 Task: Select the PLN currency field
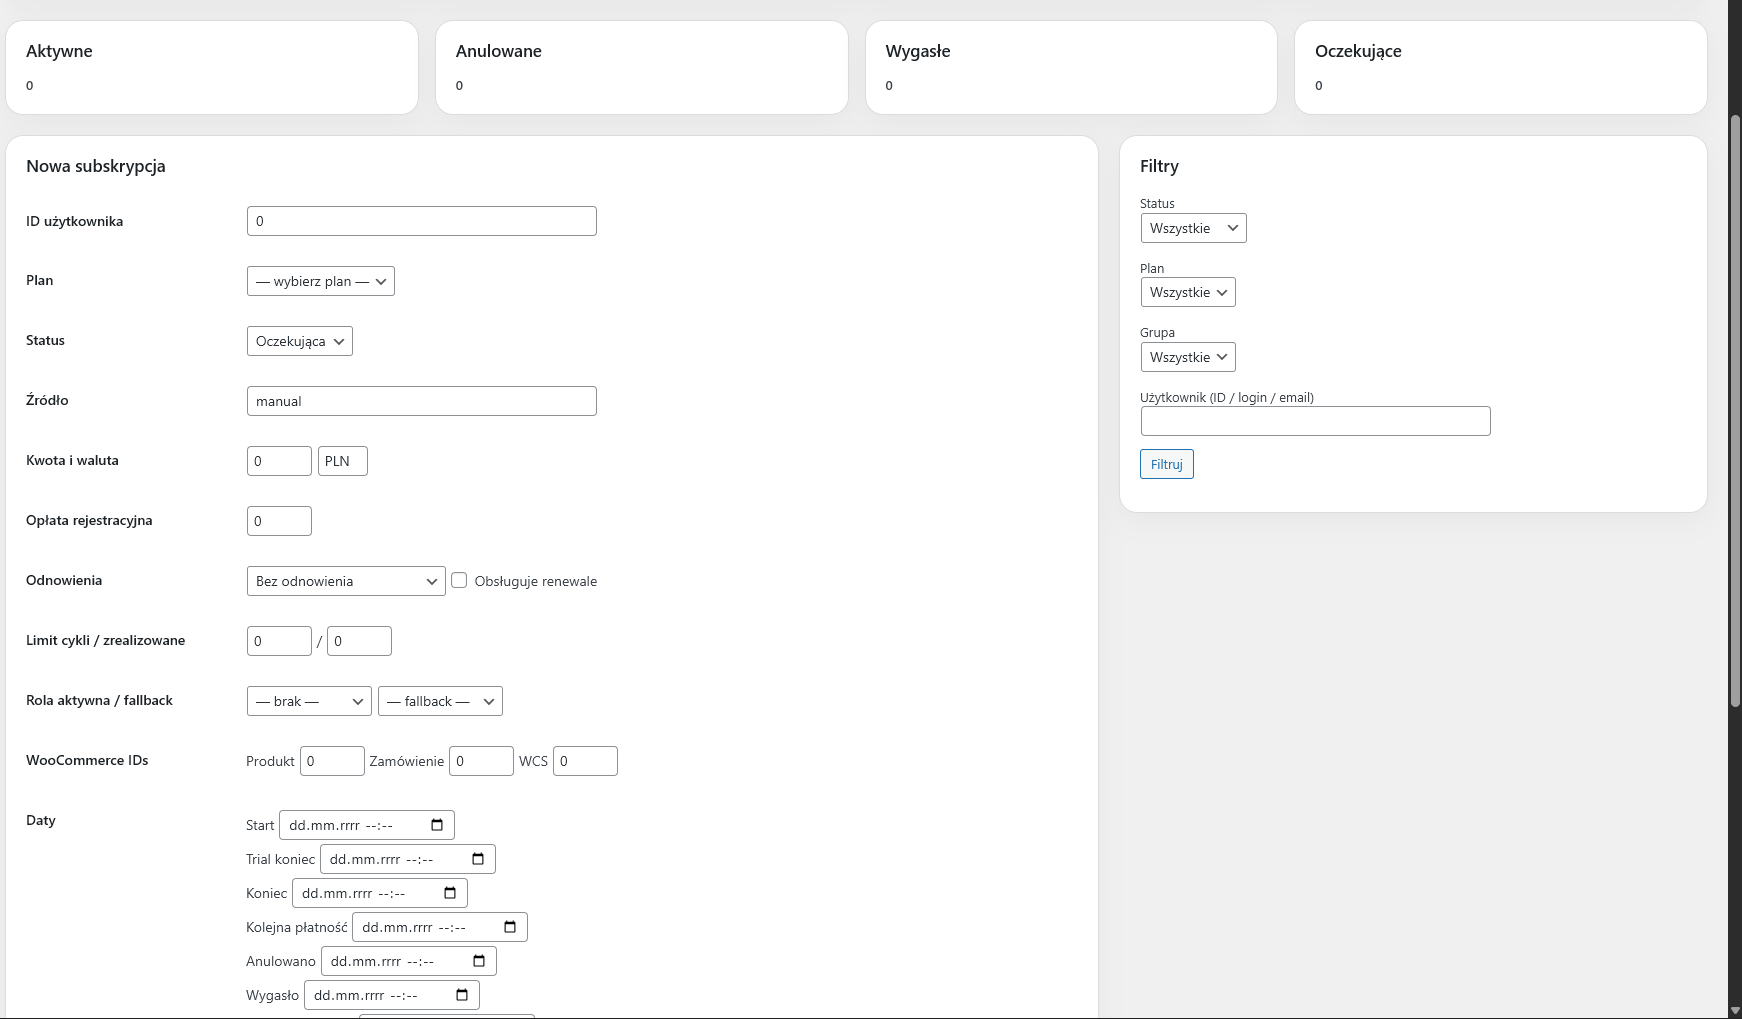pyautogui.click(x=342, y=461)
